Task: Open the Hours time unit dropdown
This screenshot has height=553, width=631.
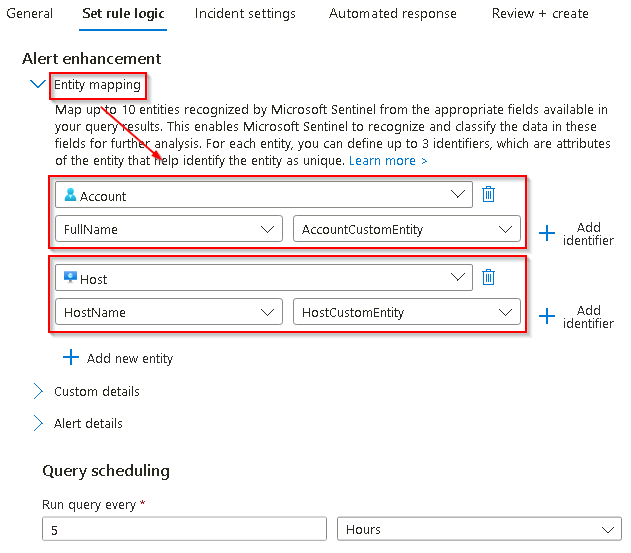Action: 479,529
